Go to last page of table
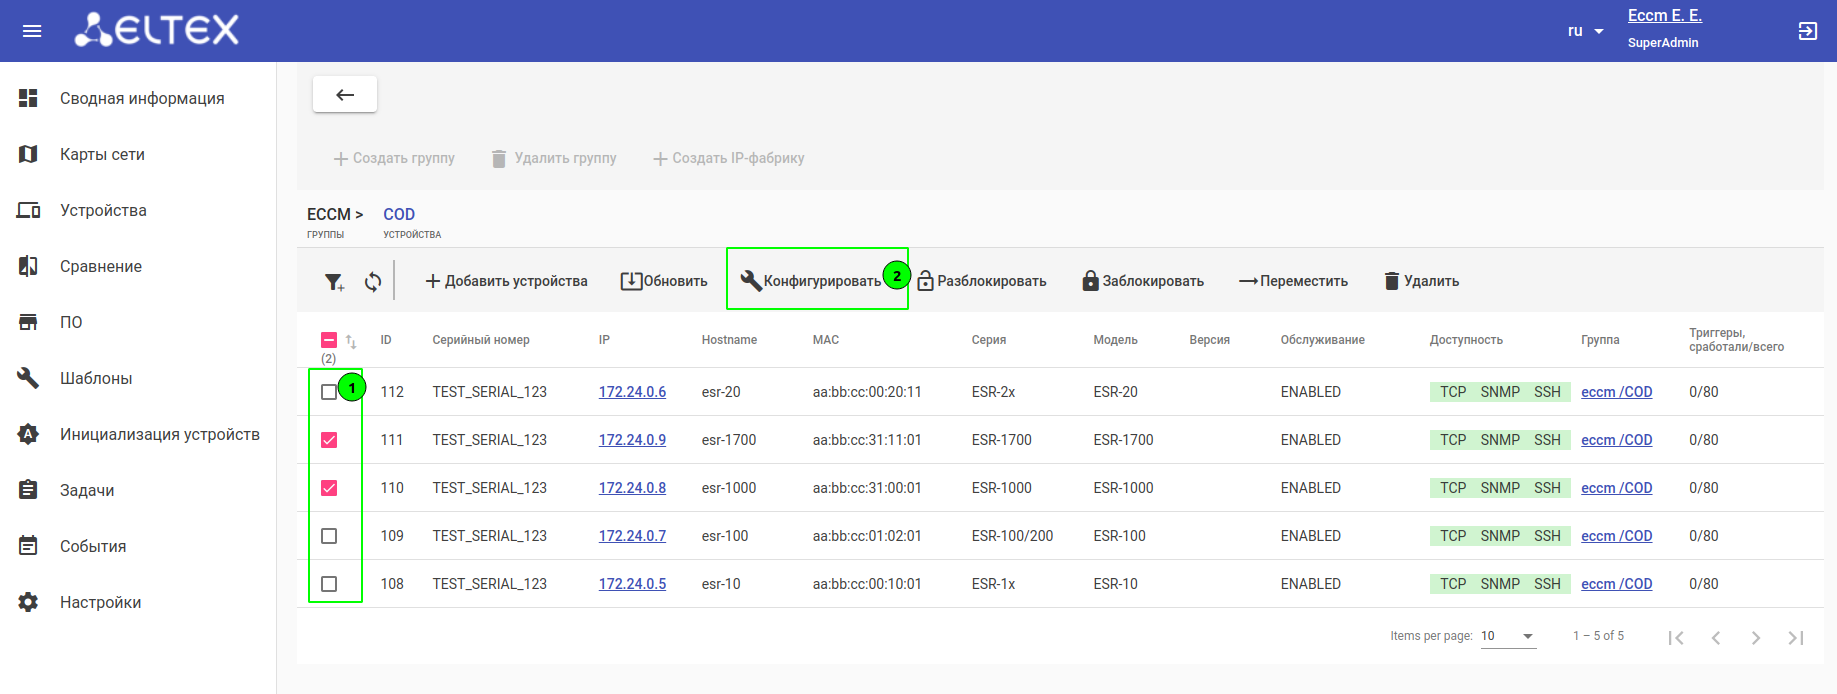This screenshot has width=1837, height=694. click(1796, 637)
